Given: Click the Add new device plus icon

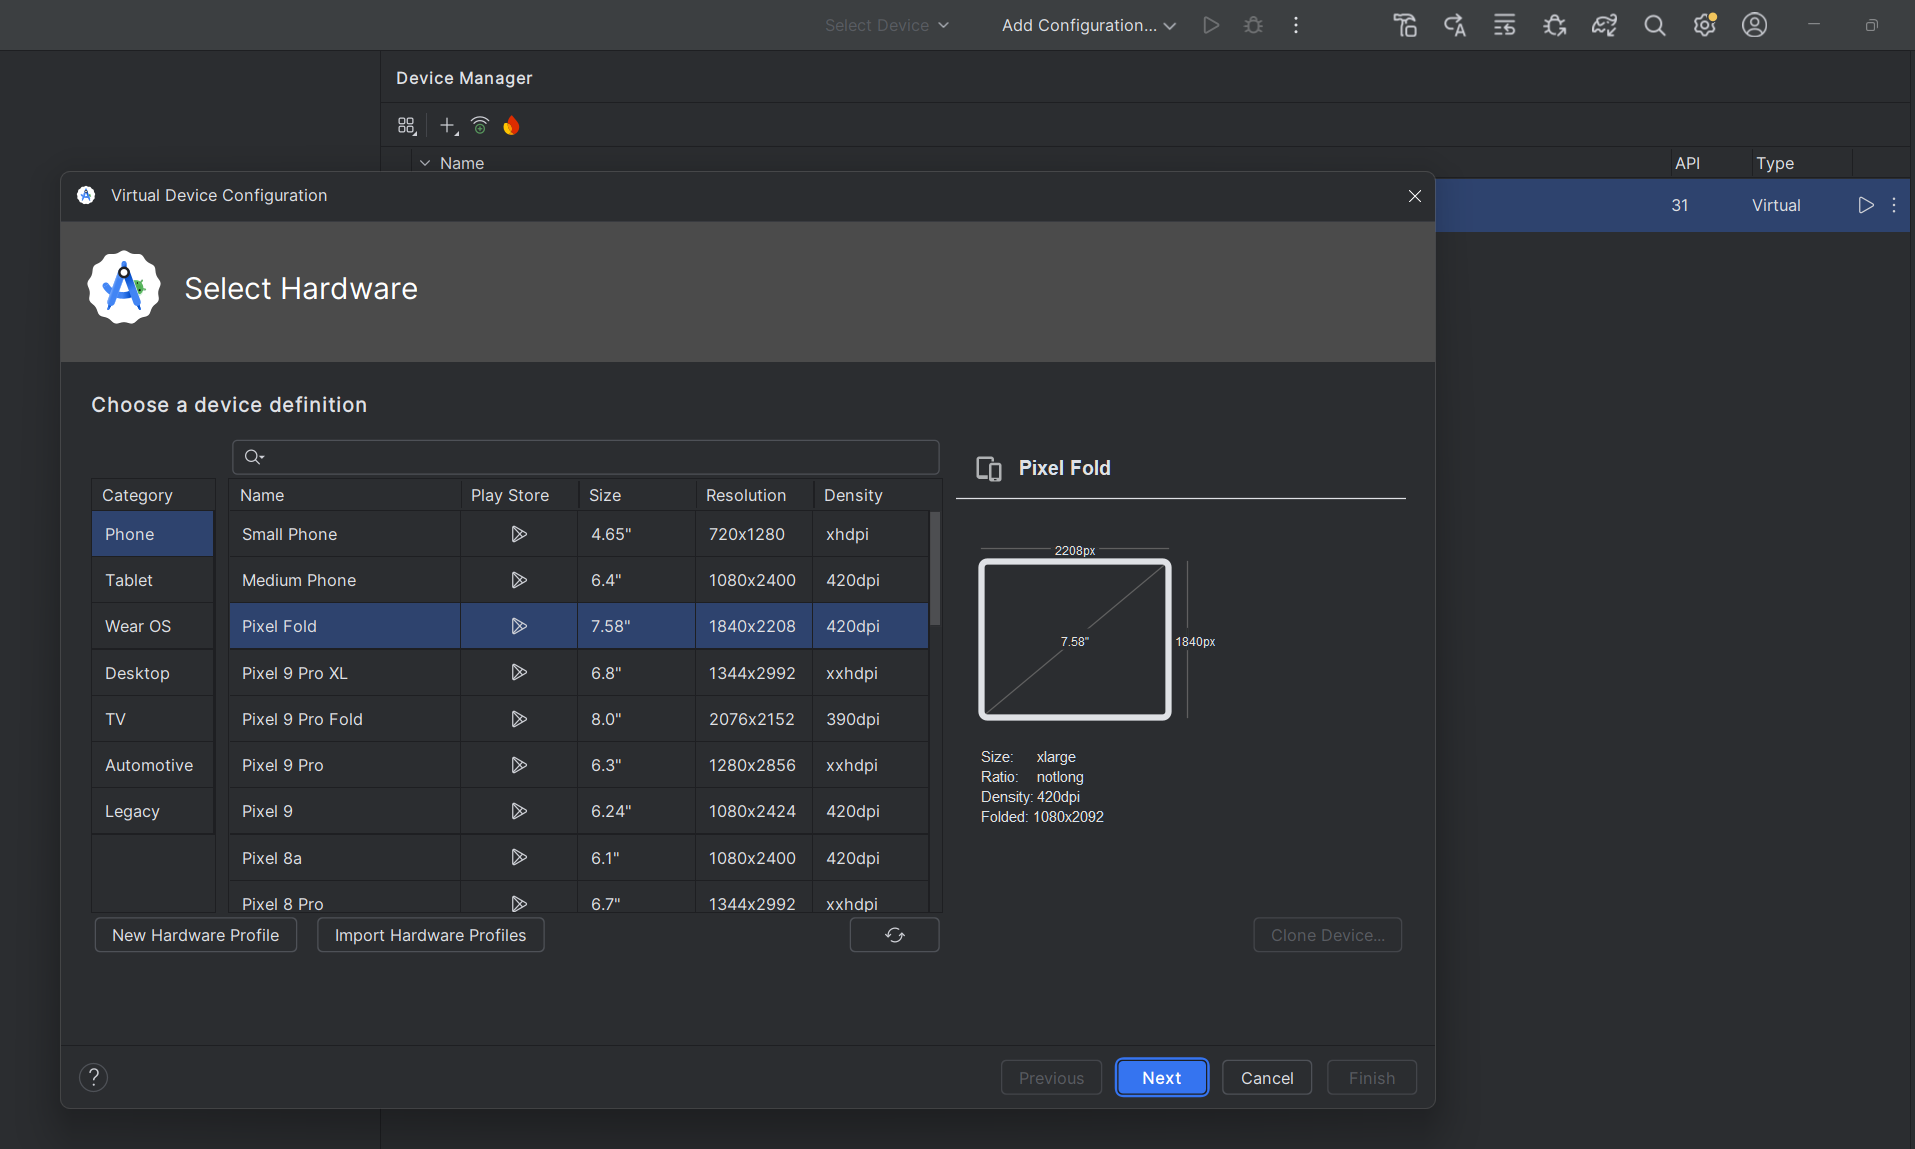Looking at the screenshot, I should tap(449, 126).
